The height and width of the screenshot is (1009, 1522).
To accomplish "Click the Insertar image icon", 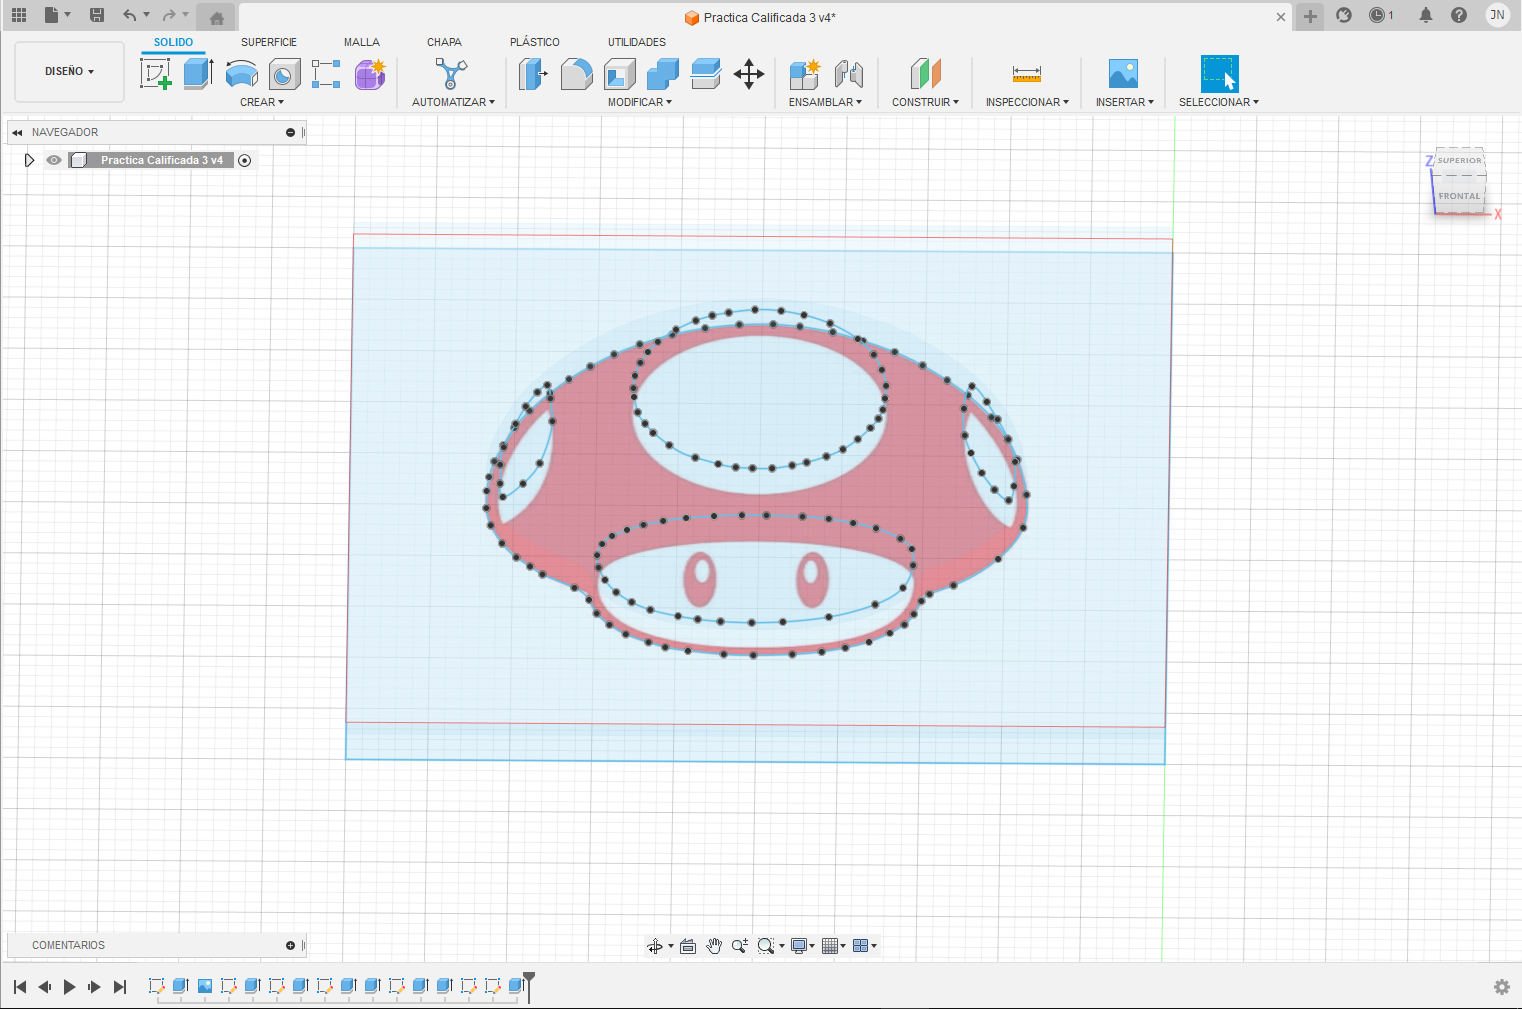I will pos(1124,74).
